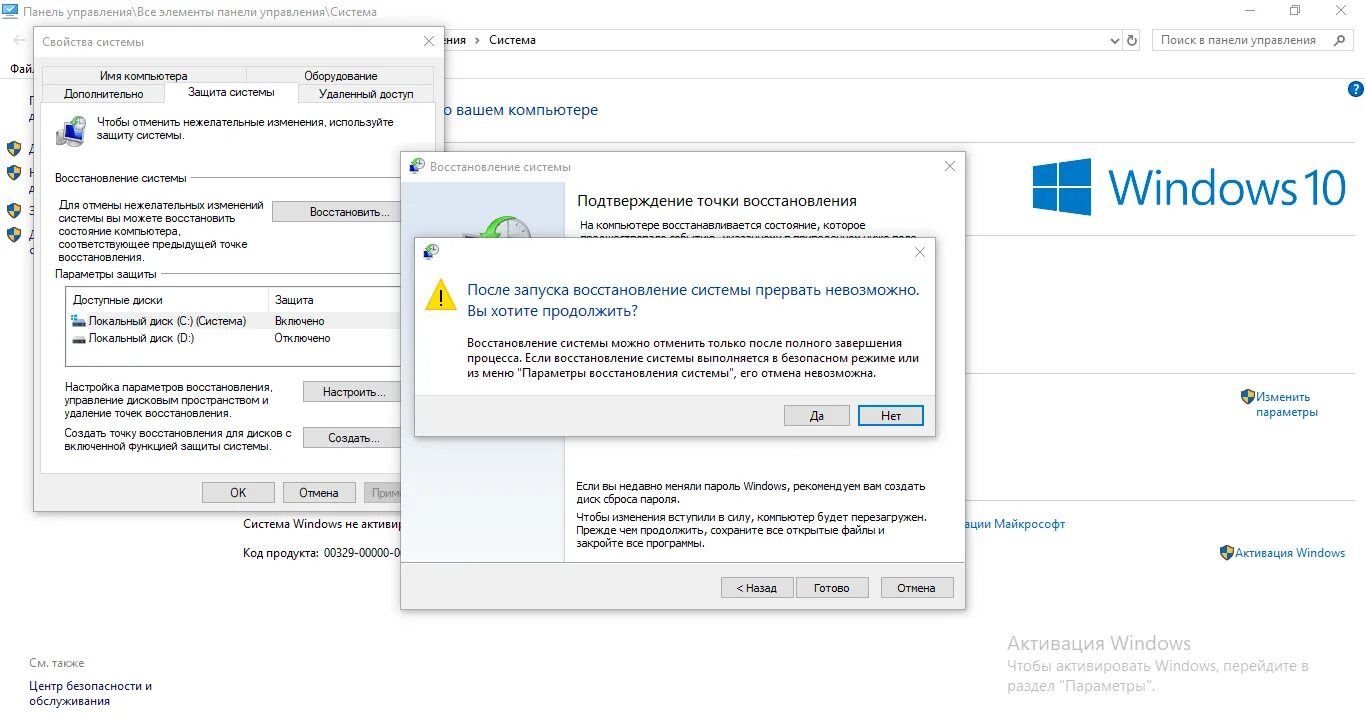1365x727 pixels.
Task: Open the Оборудование tab
Action: 340,76
